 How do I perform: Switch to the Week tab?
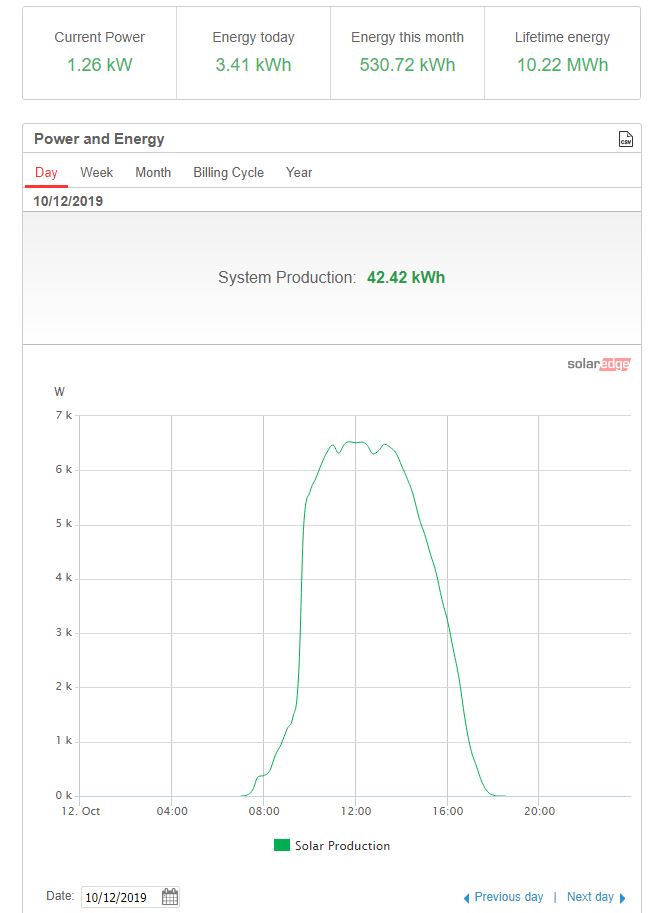tap(97, 172)
